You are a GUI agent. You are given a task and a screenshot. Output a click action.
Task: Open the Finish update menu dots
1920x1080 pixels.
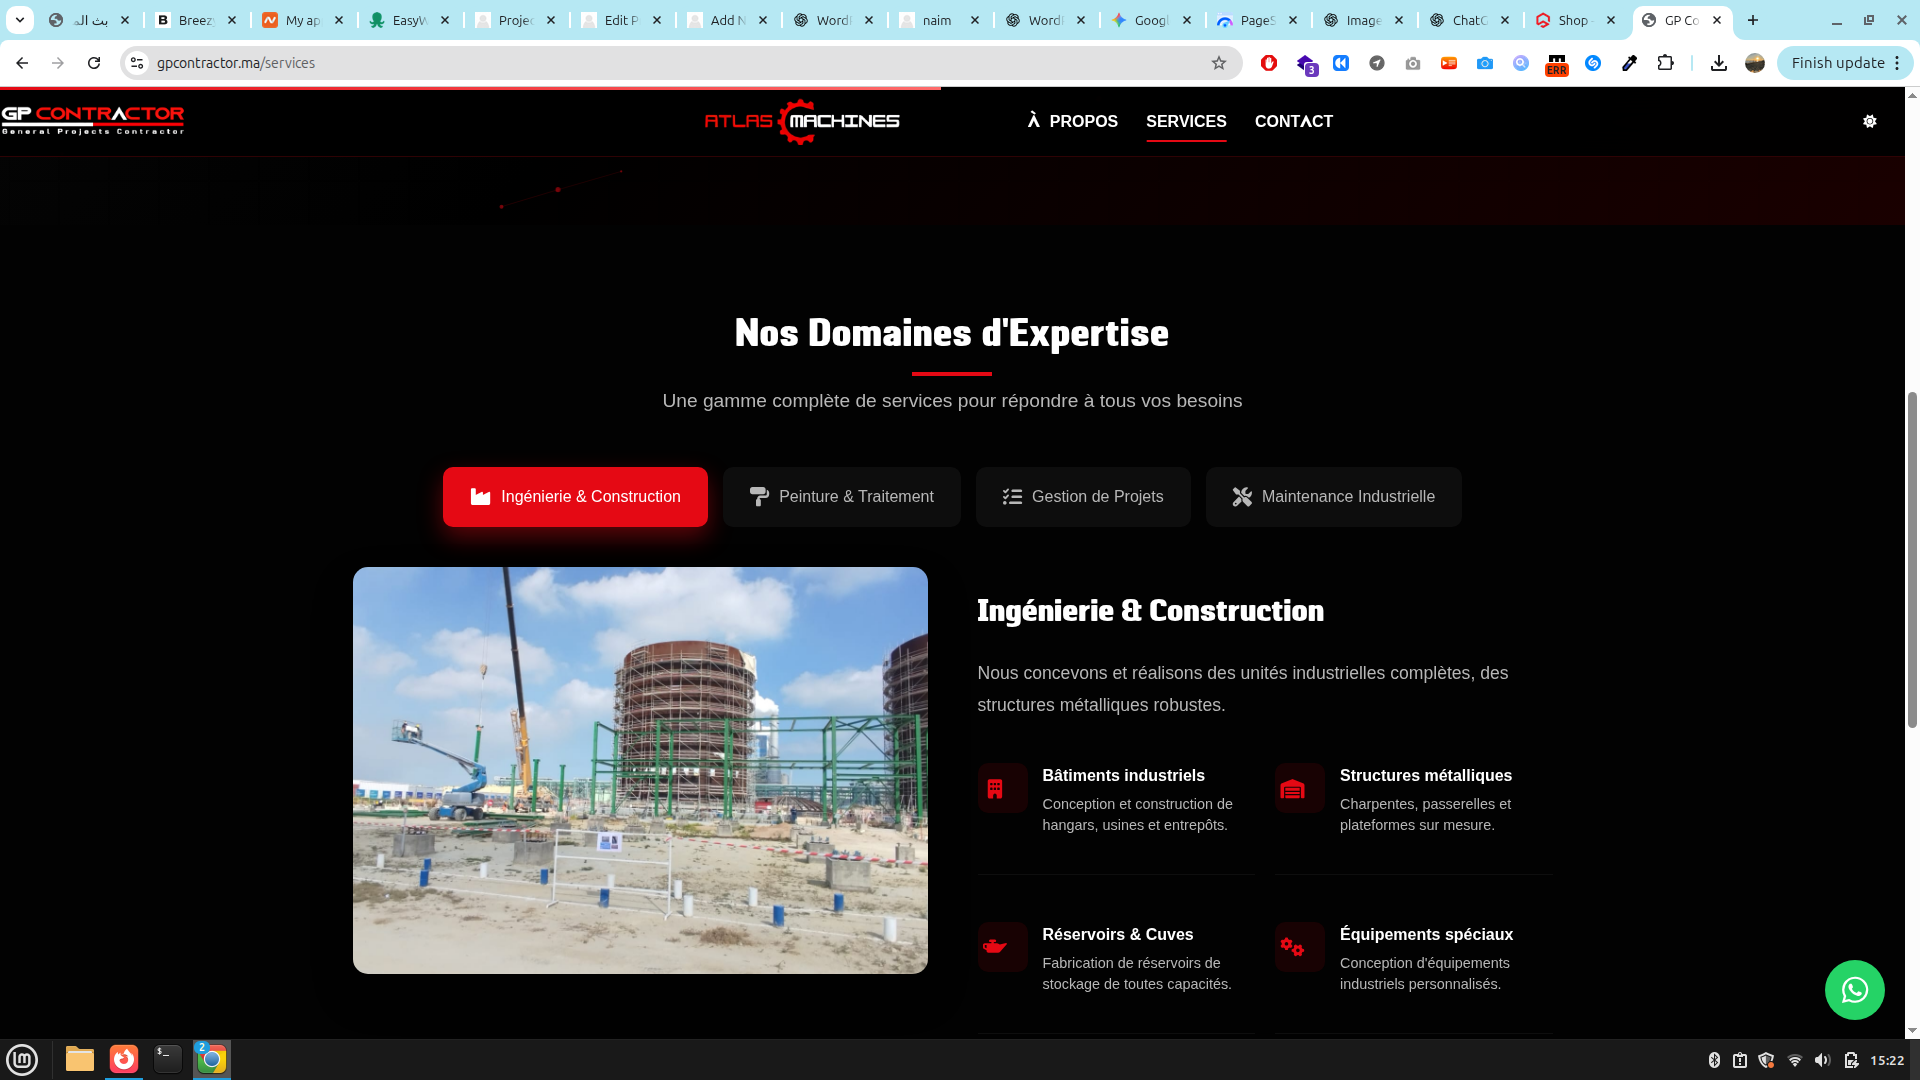coord(1896,63)
